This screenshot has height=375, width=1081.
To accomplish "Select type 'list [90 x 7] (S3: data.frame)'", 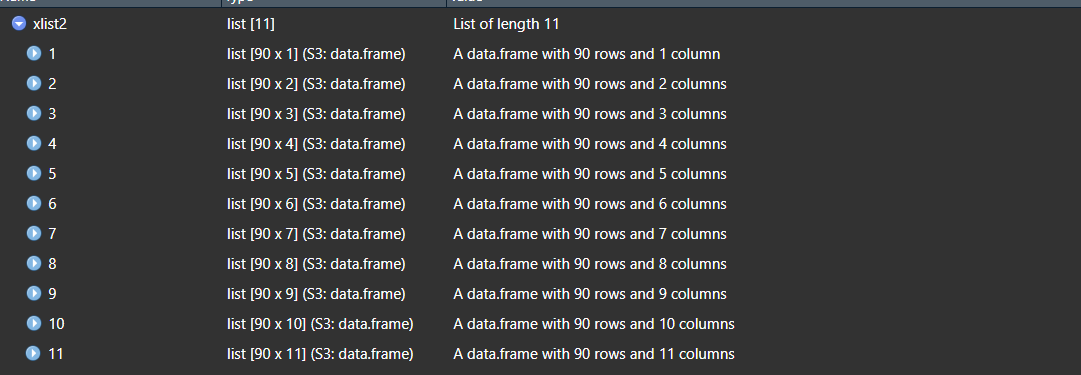I will coord(316,234).
